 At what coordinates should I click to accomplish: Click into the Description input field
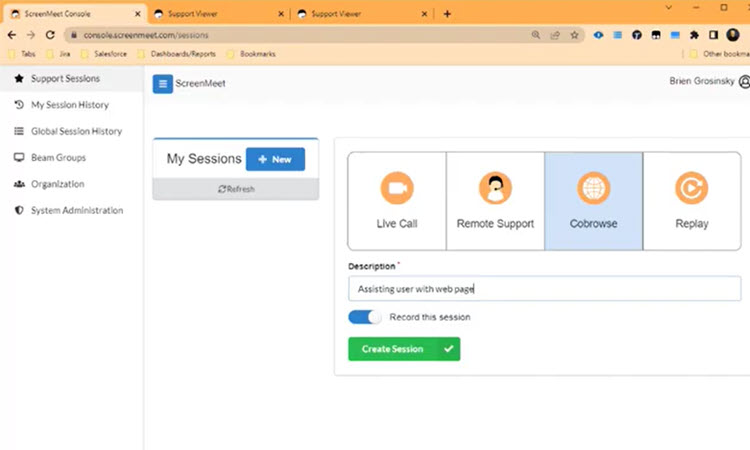(x=545, y=288)
